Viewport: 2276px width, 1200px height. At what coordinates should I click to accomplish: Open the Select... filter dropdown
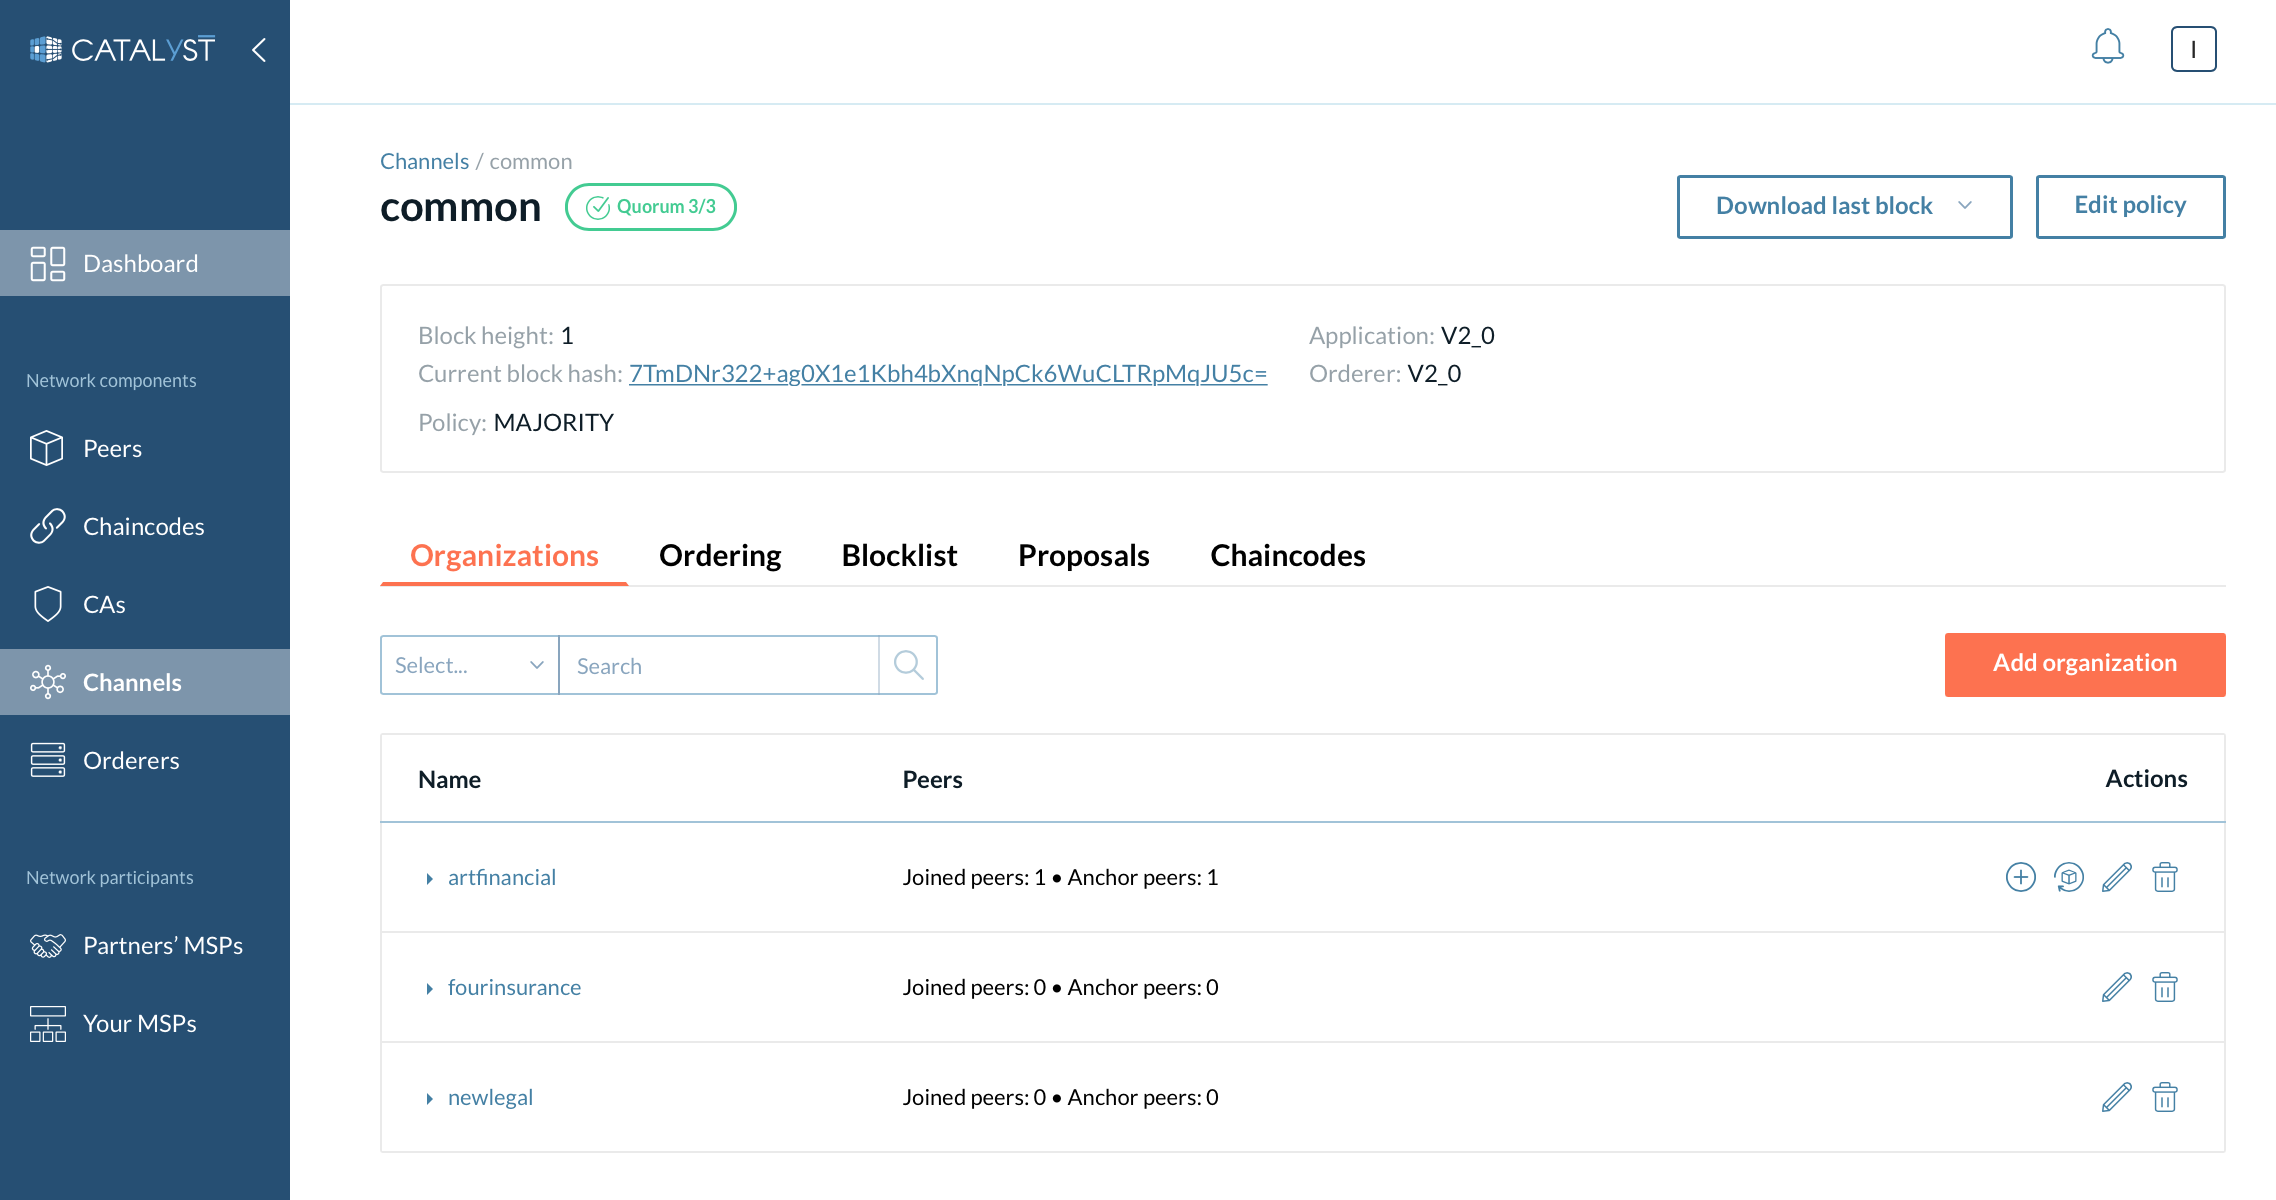pos(469,665)
